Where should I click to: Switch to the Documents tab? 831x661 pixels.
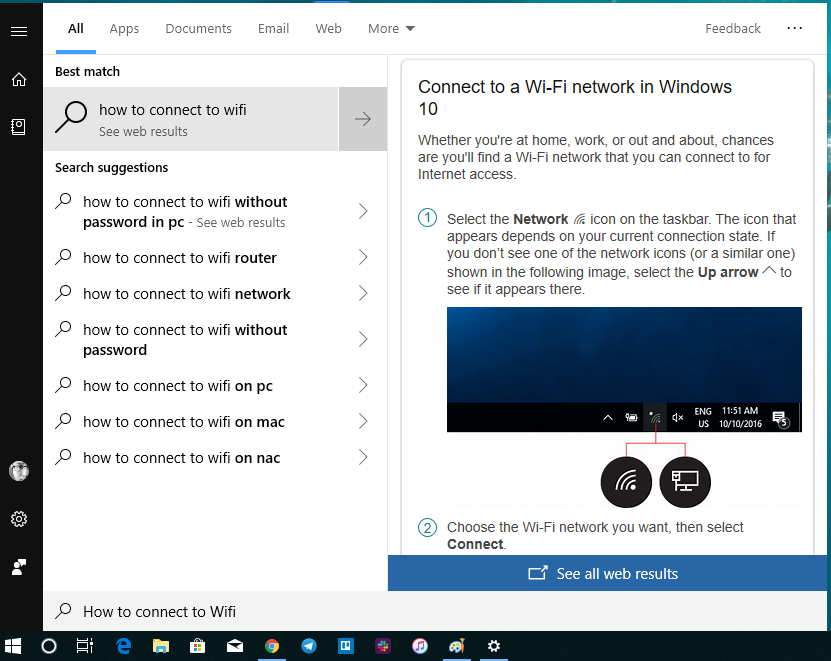point(198,28)
